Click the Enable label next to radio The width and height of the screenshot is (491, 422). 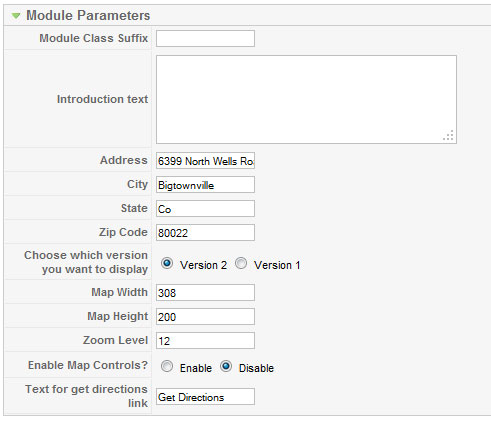(196, 368)
